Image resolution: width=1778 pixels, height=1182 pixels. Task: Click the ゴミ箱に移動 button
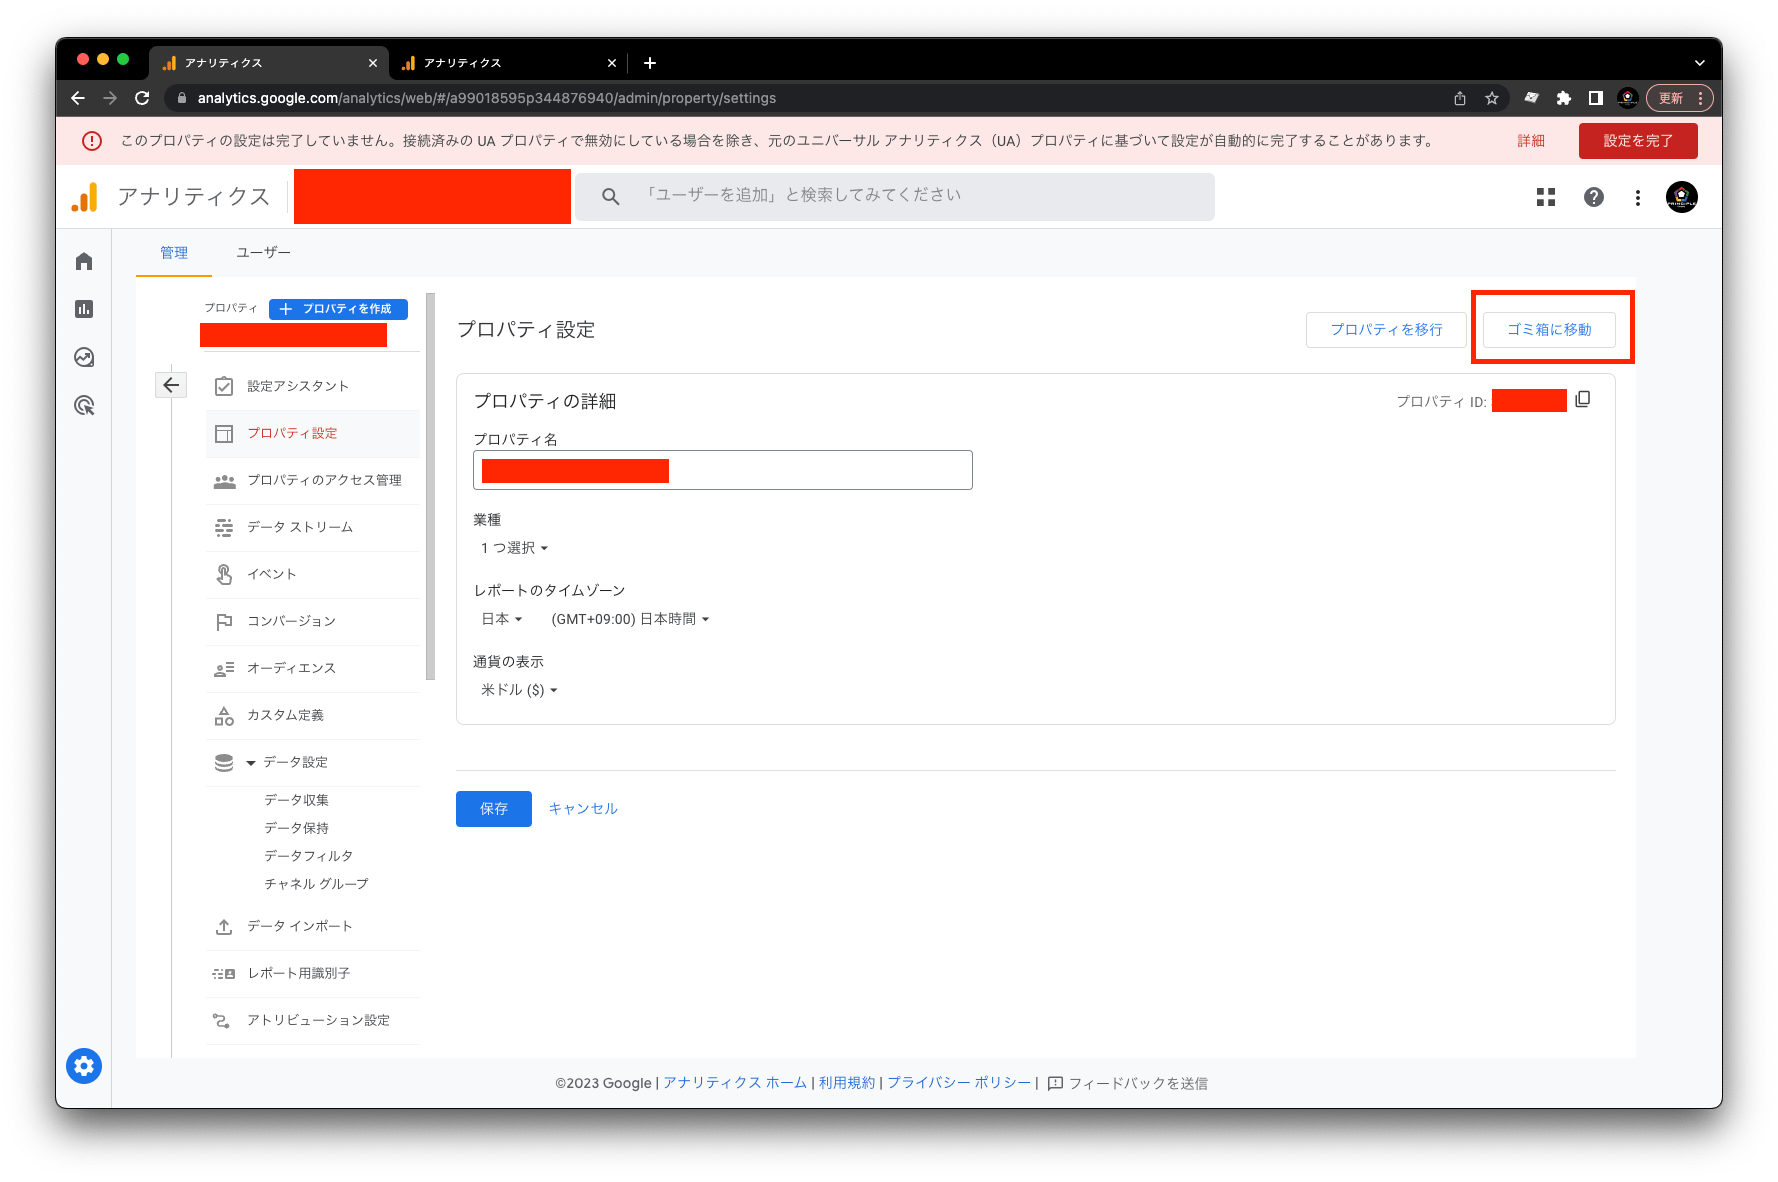point(1549,329)
